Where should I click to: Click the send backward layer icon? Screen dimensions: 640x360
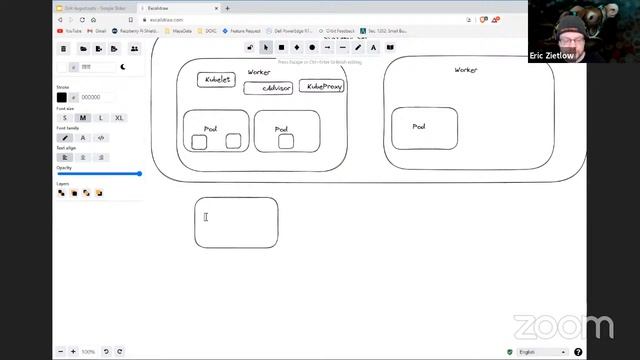coord(74,193)
